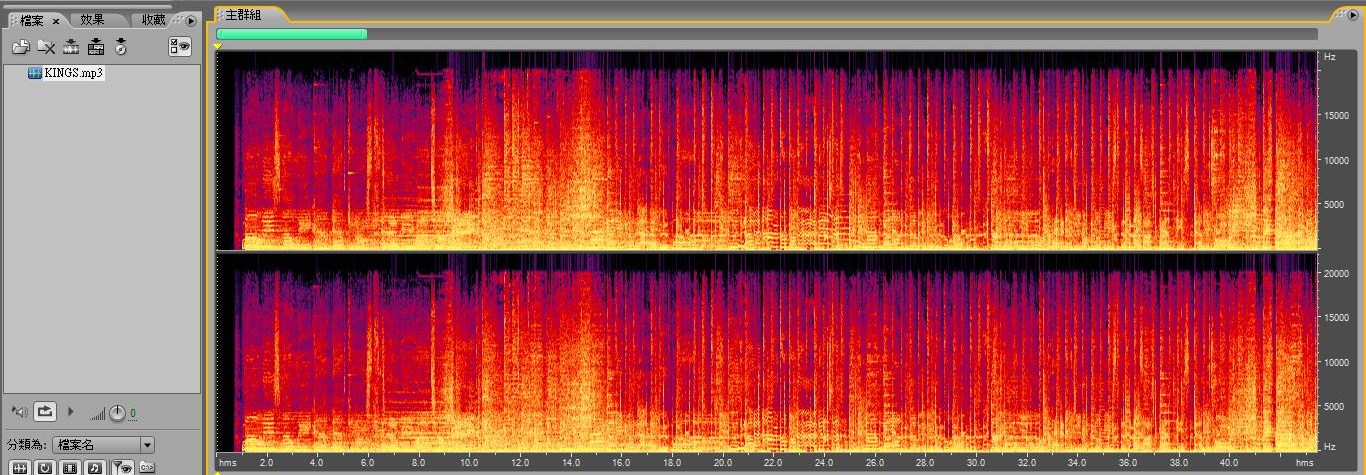Toggle show audio files filter button
This screenshot has height=475, width=1366.
[x=20, y=467]
